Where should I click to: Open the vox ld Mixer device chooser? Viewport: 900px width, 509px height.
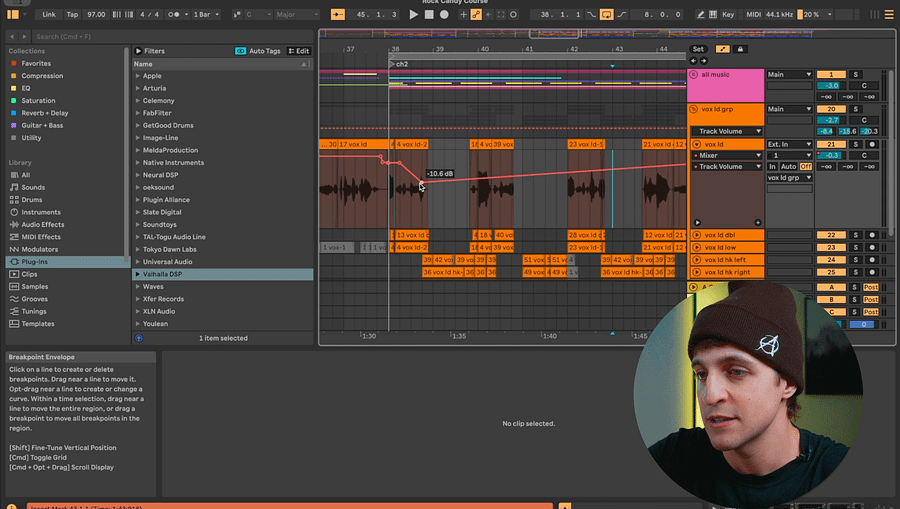tap(727, 156)
